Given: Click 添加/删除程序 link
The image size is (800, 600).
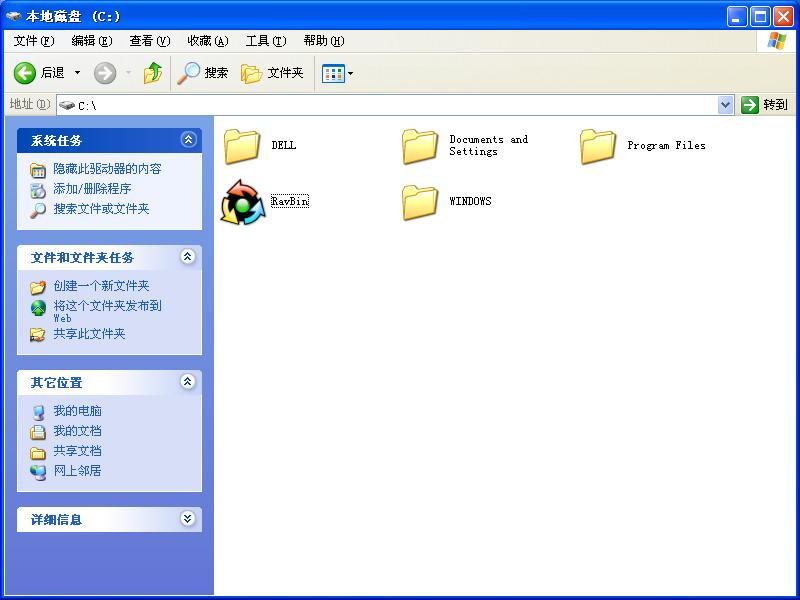Looking at the screenshot, I should 92,189.
